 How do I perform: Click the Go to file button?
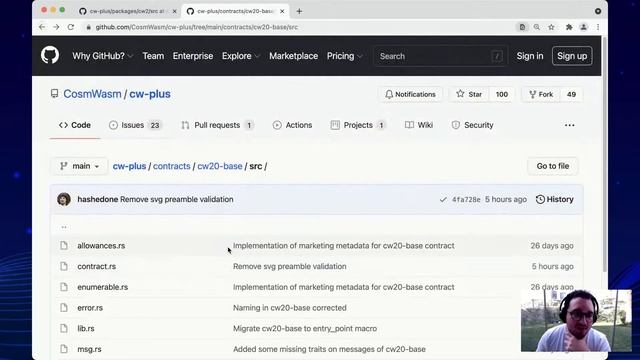pos(553,166)
